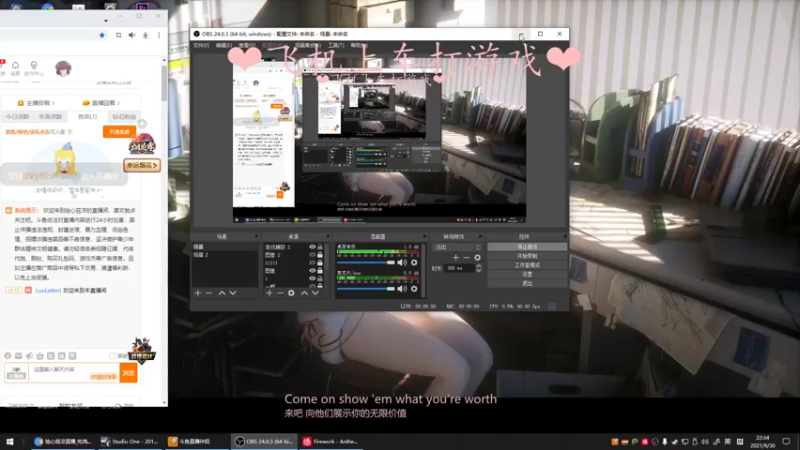Click the Exit button in OBS Controls
This screenshot has width=800, height=450.
(x=527, y=283)
